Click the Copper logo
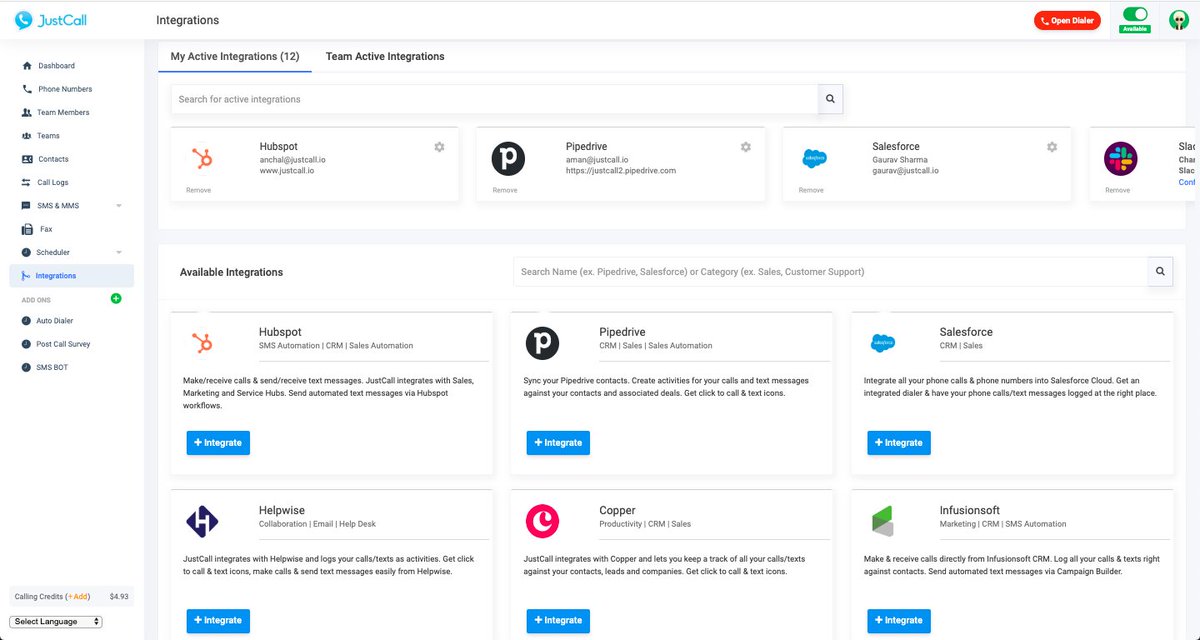 tap(542, 521)
